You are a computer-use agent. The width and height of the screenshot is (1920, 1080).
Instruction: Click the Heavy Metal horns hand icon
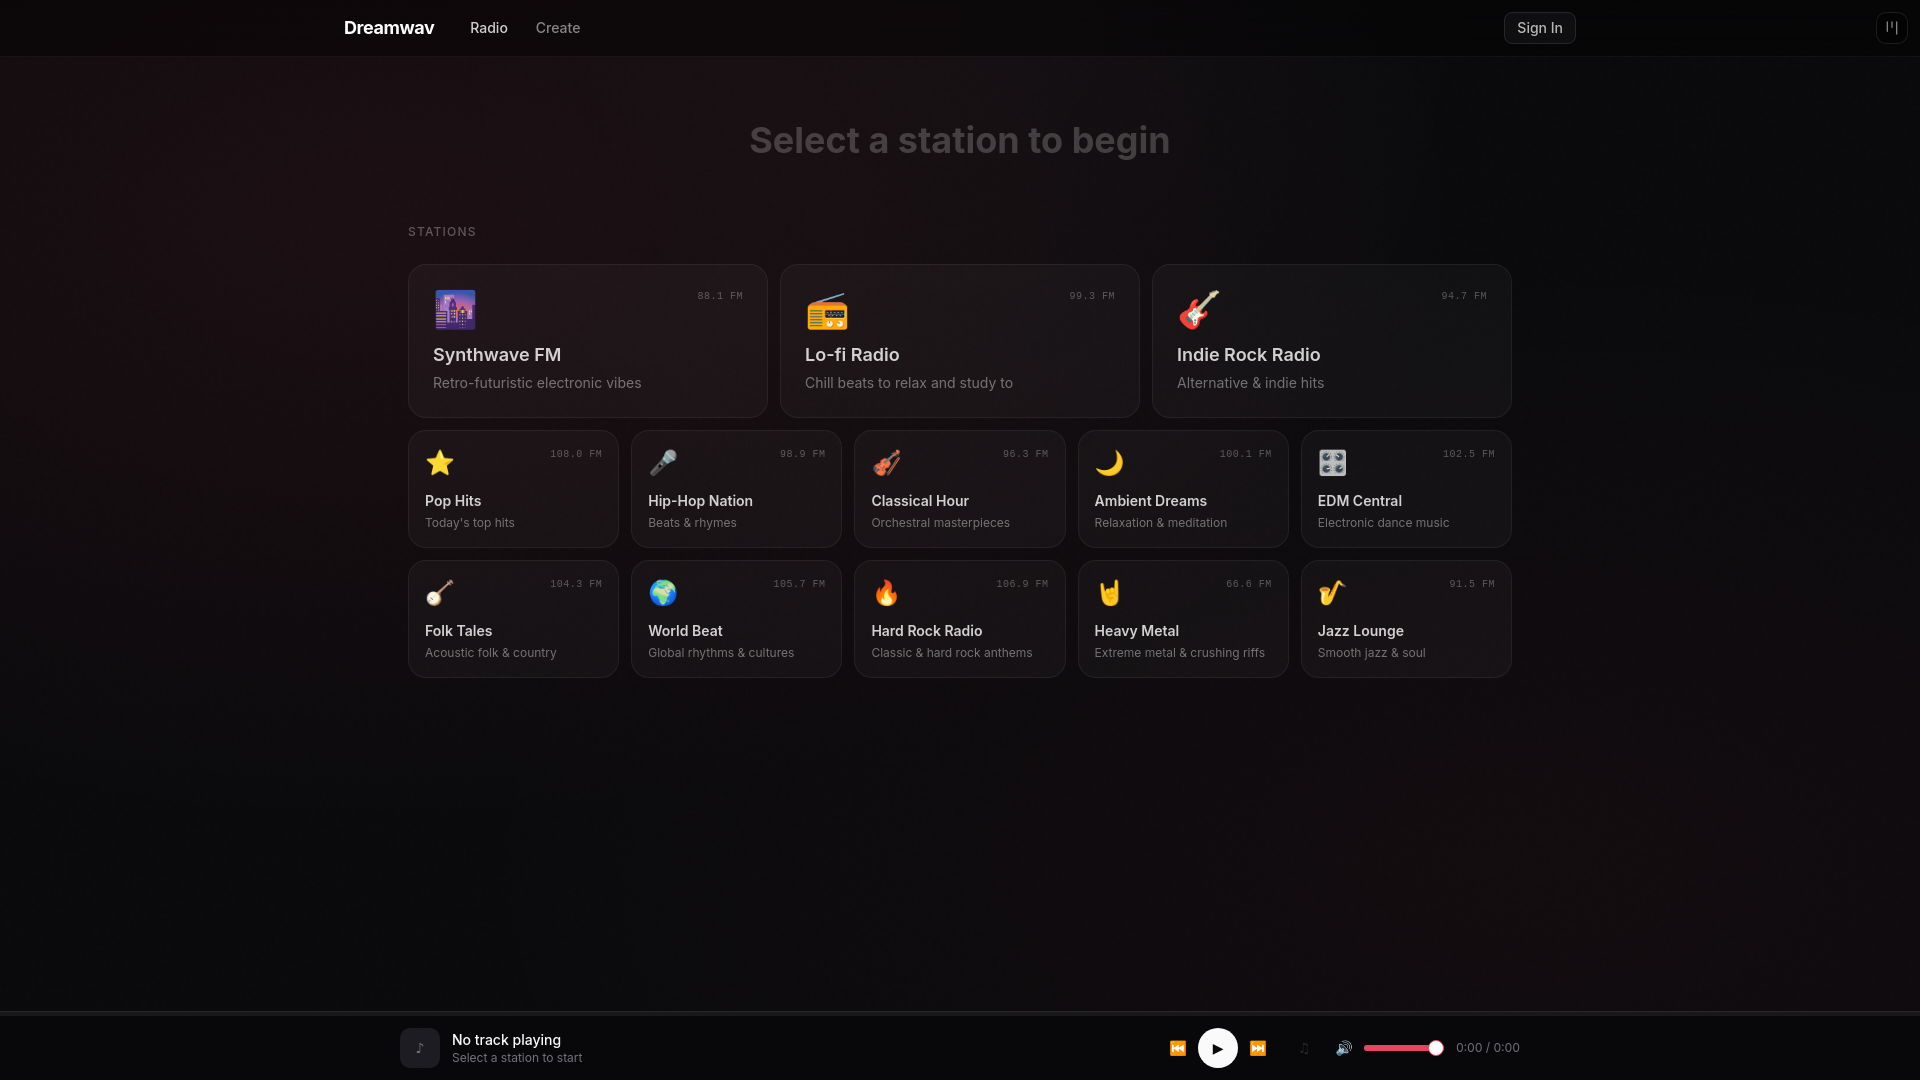tap(1109, 593)
